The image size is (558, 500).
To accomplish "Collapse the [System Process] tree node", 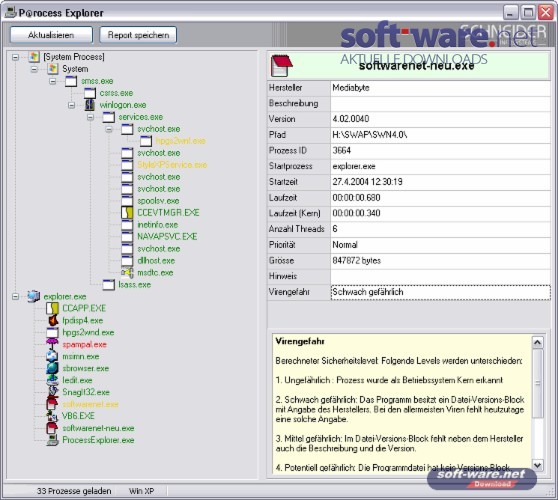I will [x=15, y=57].
